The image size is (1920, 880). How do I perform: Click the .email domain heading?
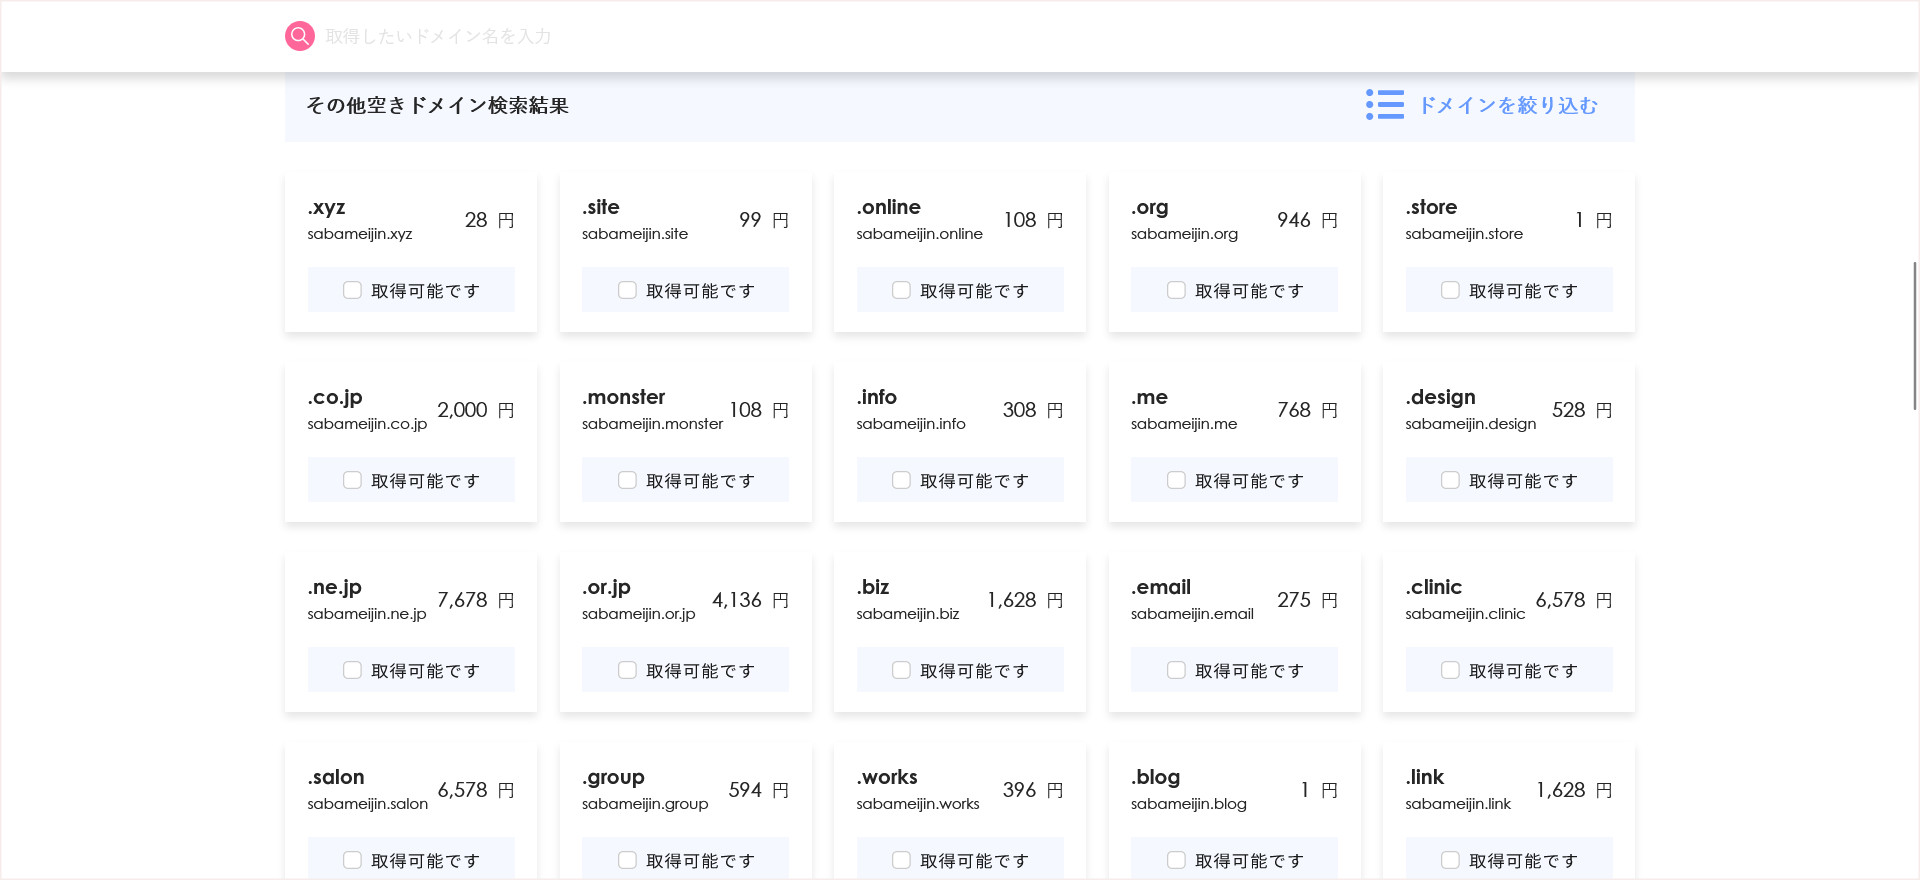click(x=1160, y=587)
